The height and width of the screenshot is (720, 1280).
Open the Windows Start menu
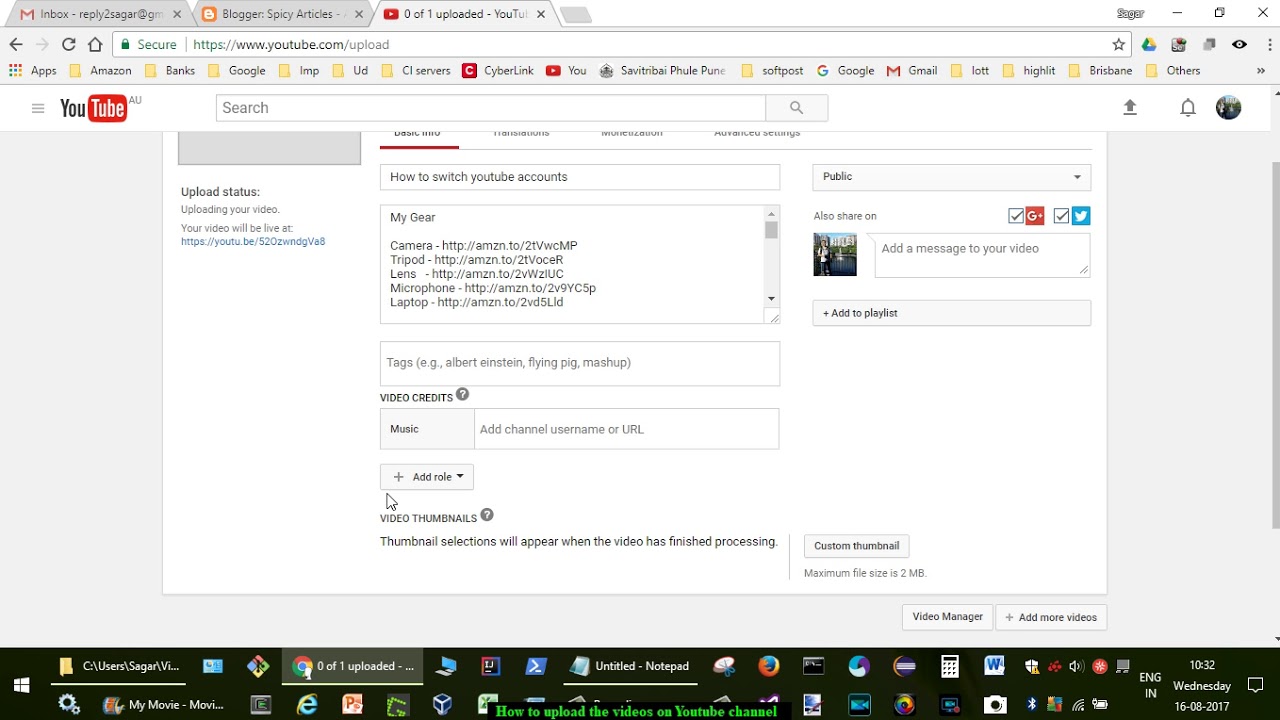[21, 686]
